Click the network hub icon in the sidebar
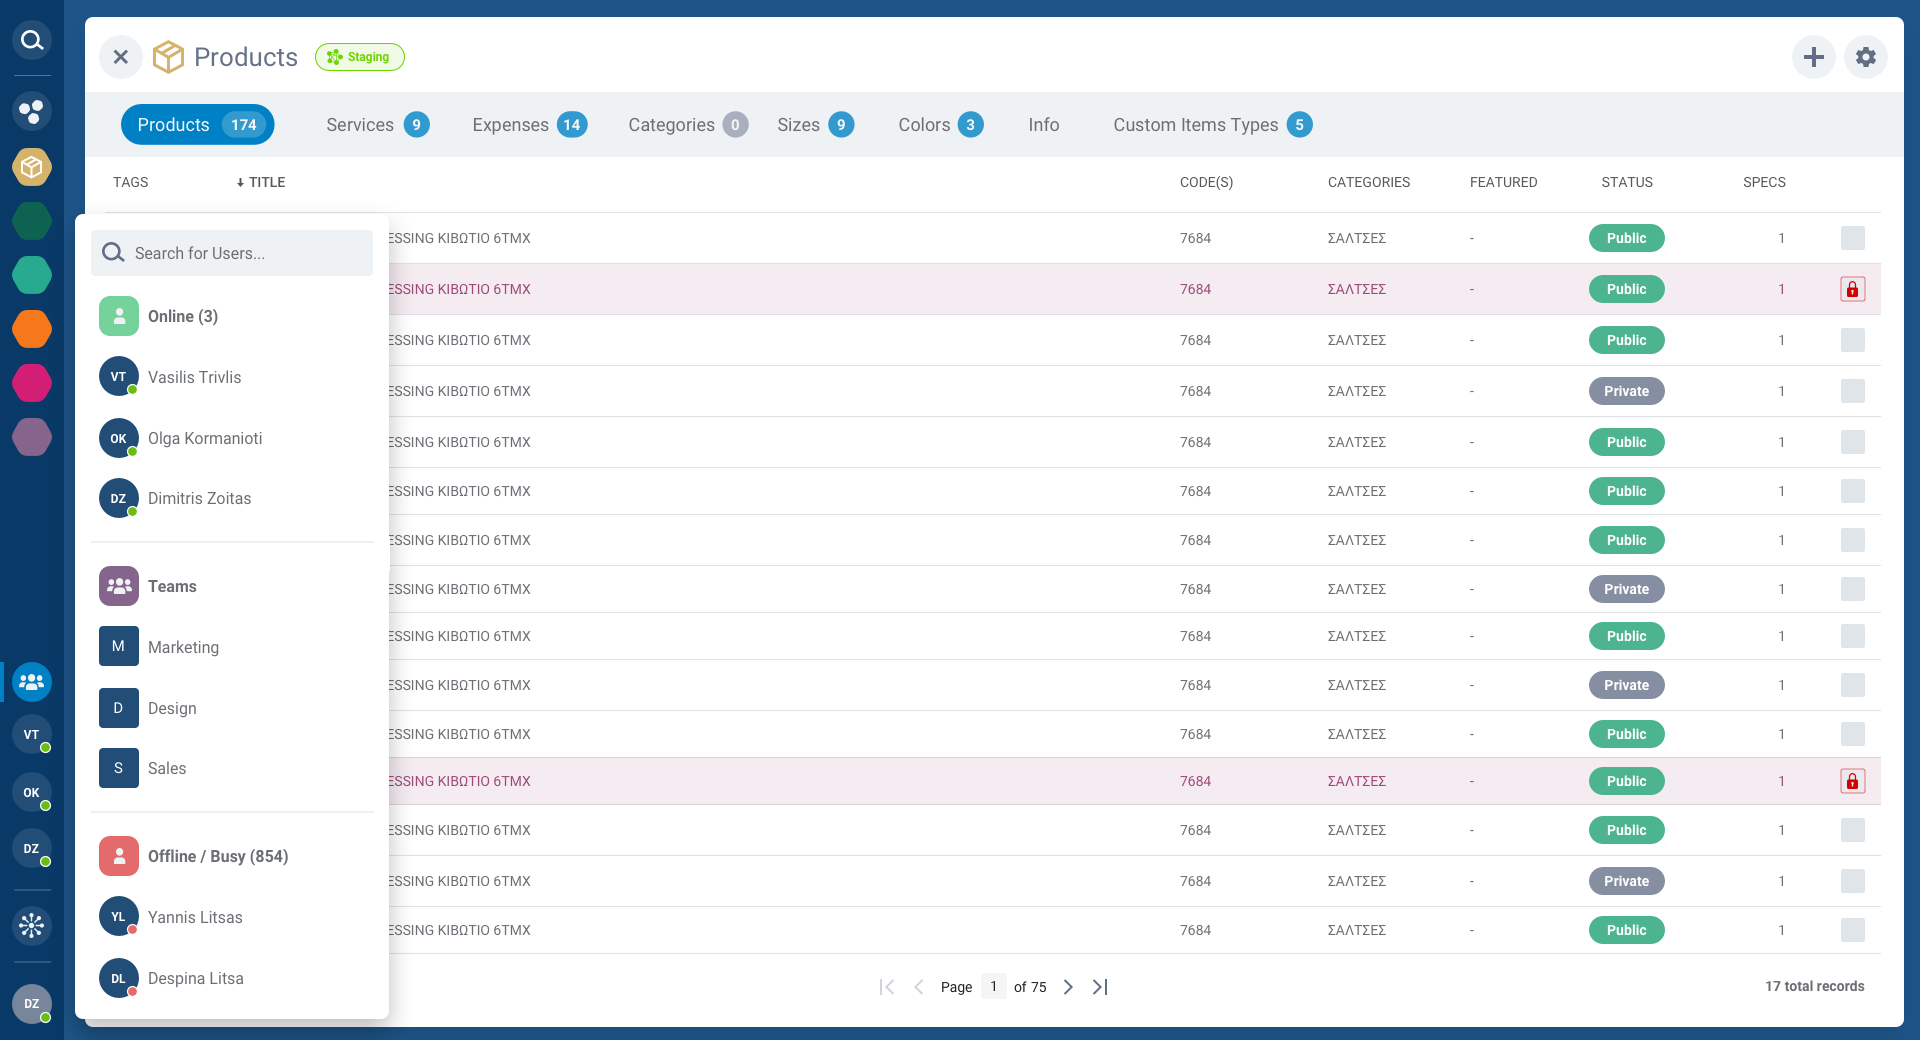The height and width of the screenshot is (1040, 1920). click(x=32, y=925)
